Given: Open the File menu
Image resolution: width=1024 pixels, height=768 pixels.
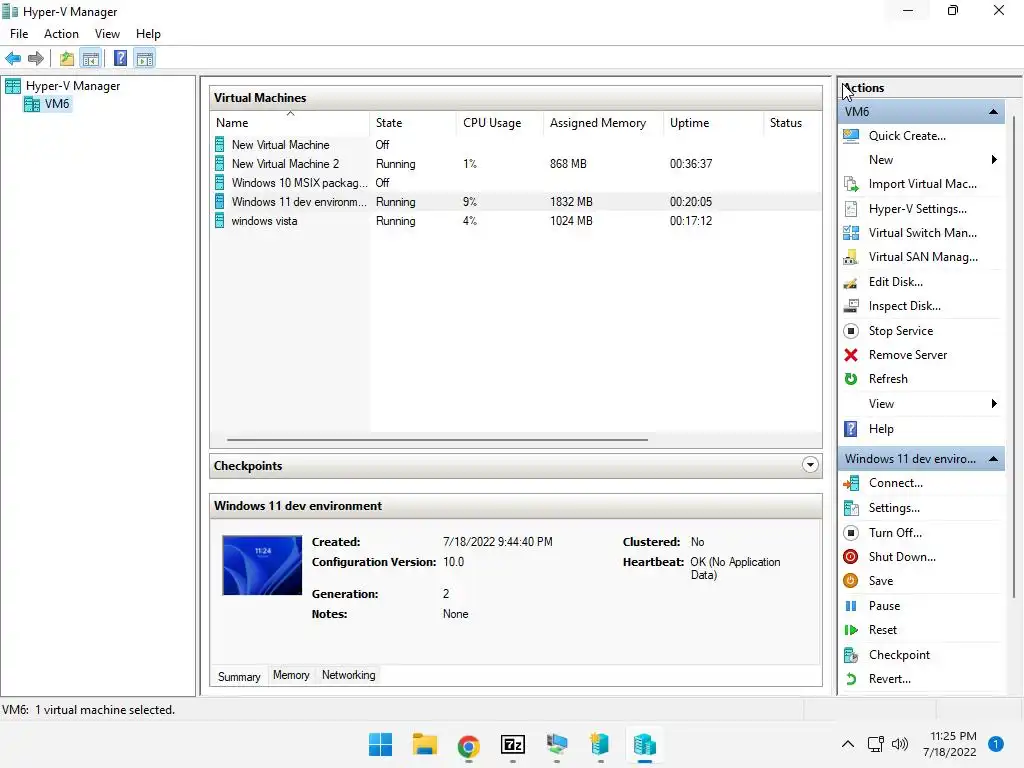Looking at the screenshot, I should coord(19,34).
